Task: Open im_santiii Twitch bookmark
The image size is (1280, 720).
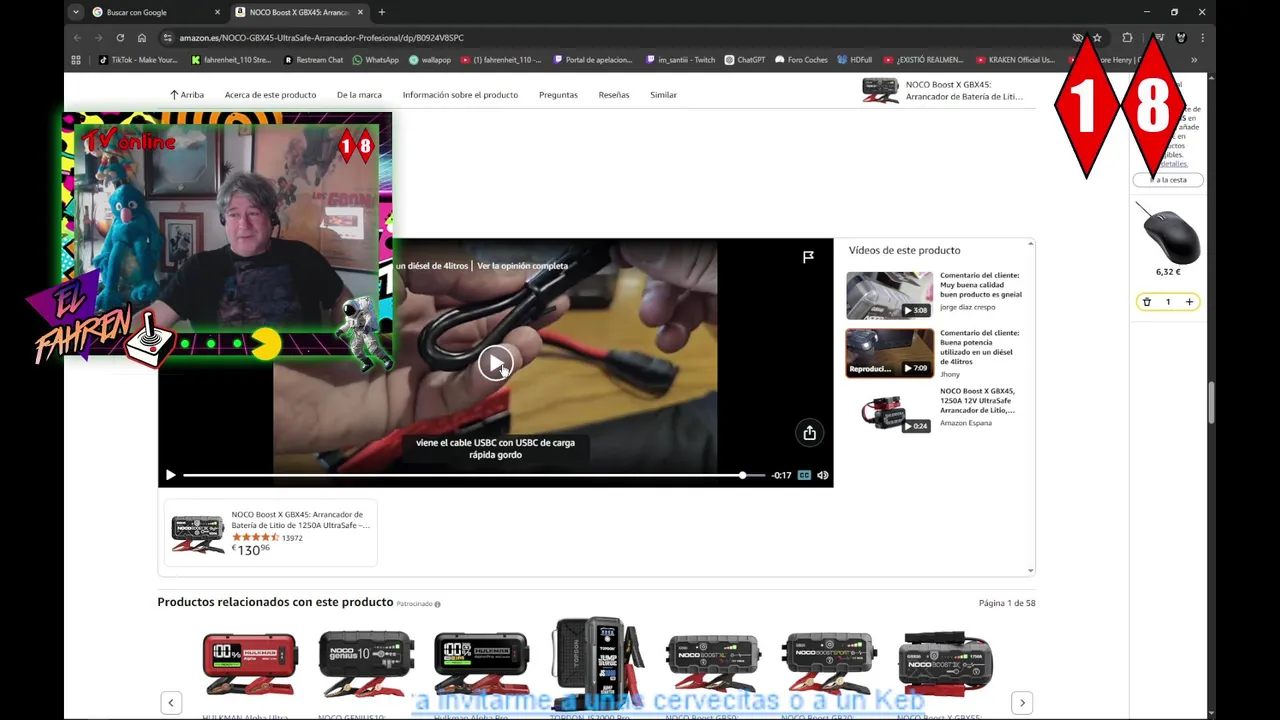Action: (681, 60)
